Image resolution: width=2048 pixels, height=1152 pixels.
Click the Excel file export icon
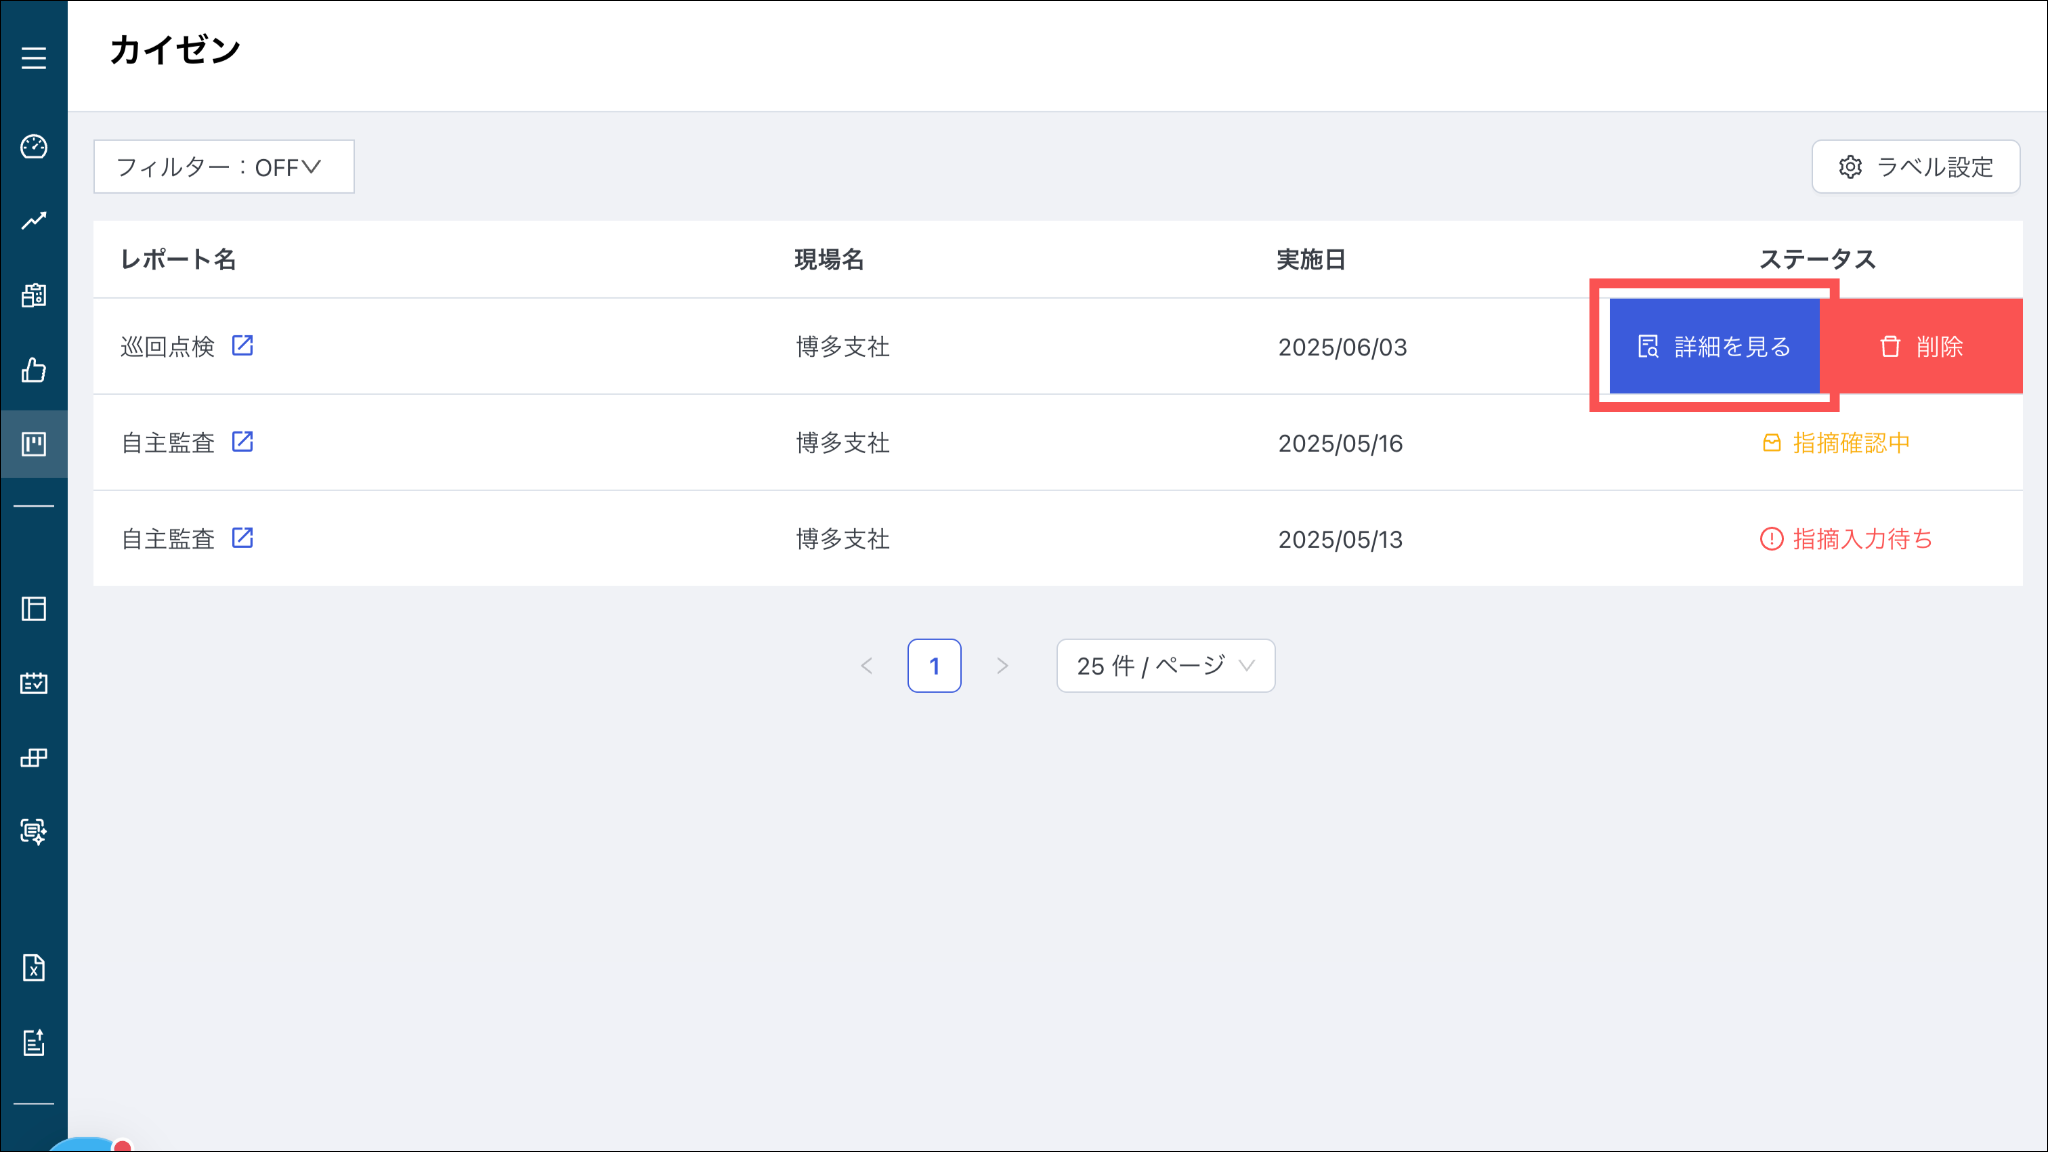coord(34,967)
